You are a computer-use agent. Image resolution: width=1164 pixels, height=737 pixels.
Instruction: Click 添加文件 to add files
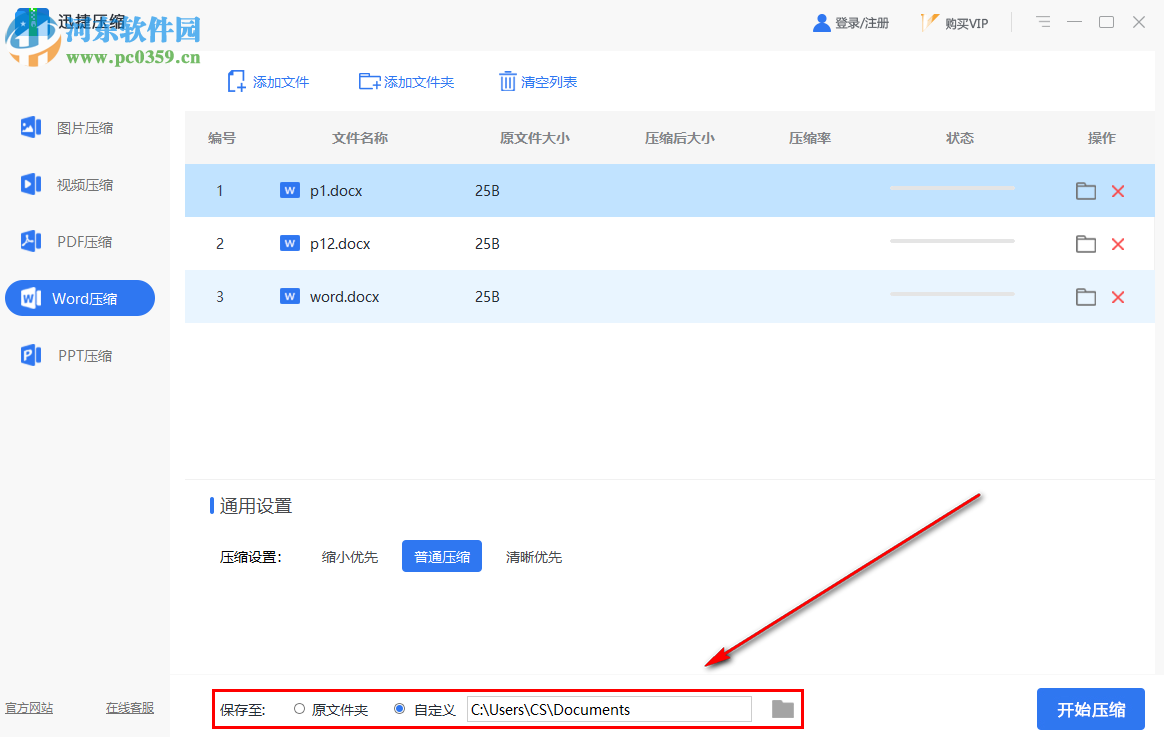point(268,81)
